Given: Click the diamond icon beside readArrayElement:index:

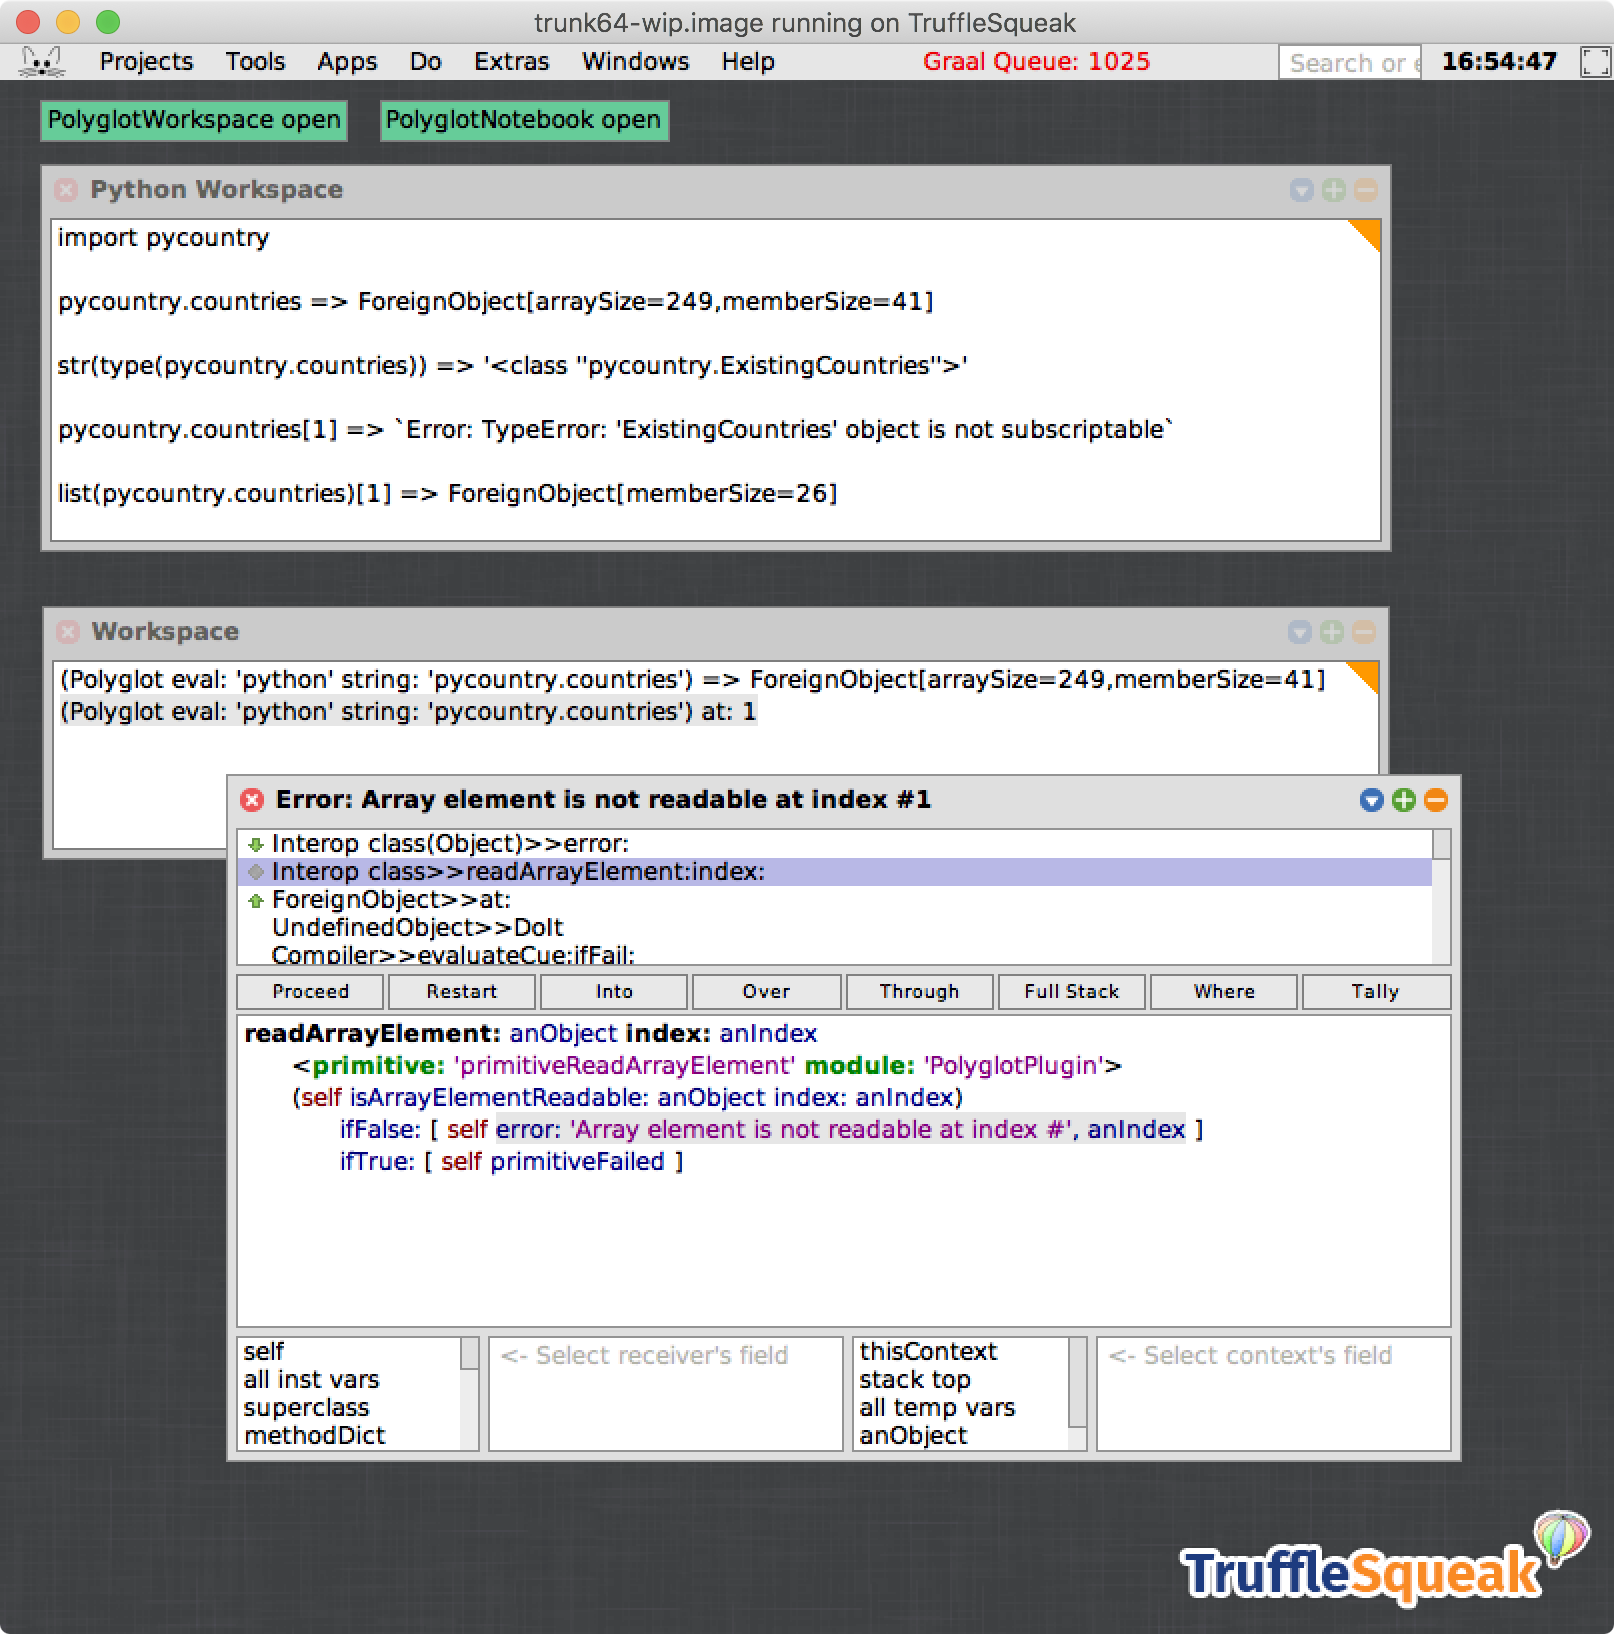Looking at the screenshot, I should [256, 872].
